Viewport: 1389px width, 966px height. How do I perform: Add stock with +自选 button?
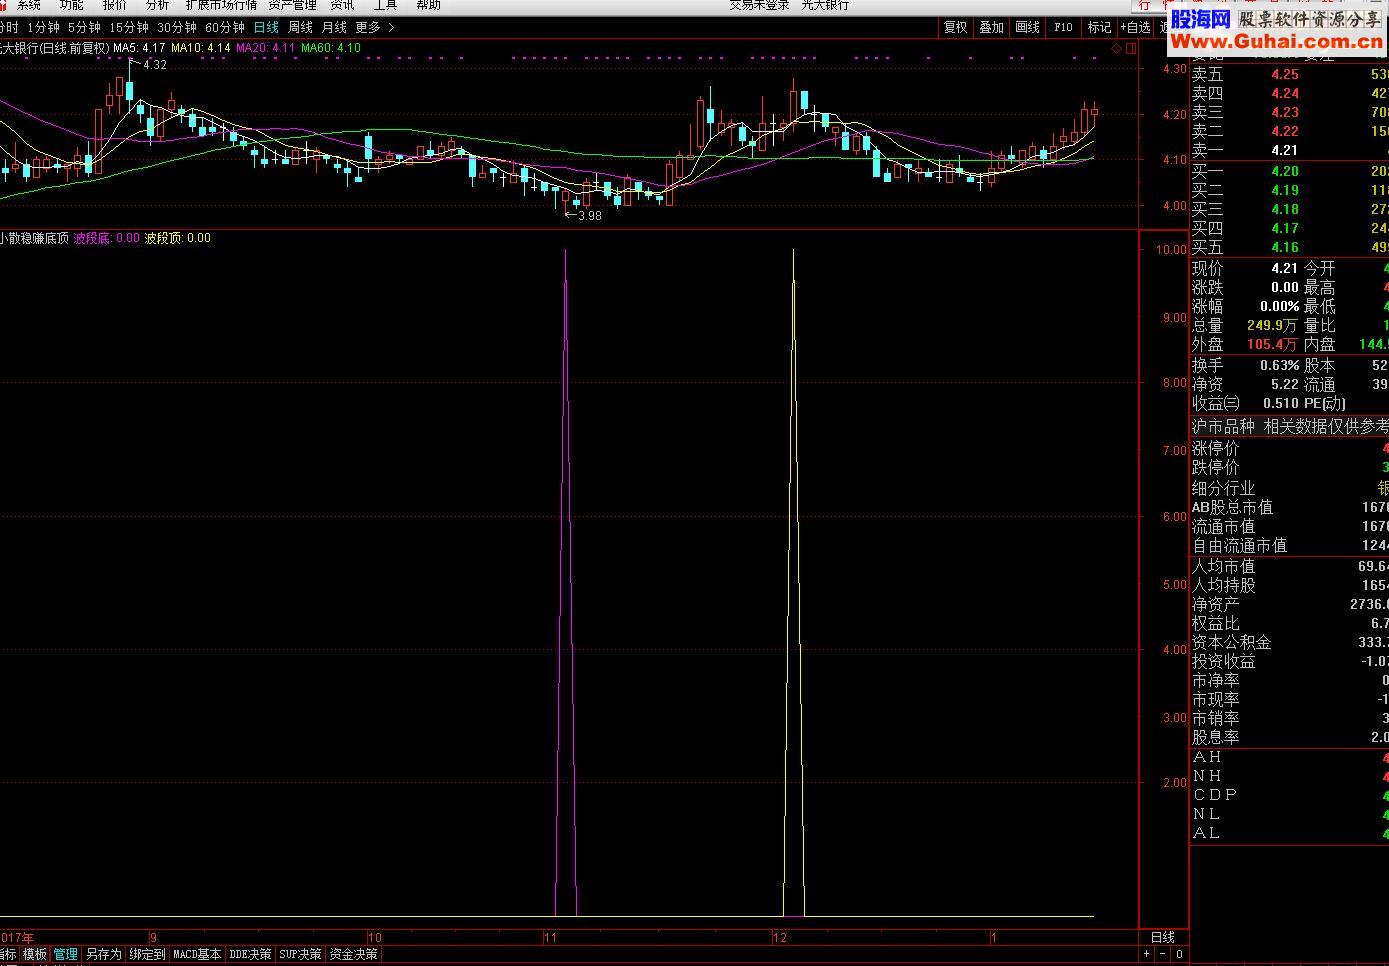pos(1136,28)
